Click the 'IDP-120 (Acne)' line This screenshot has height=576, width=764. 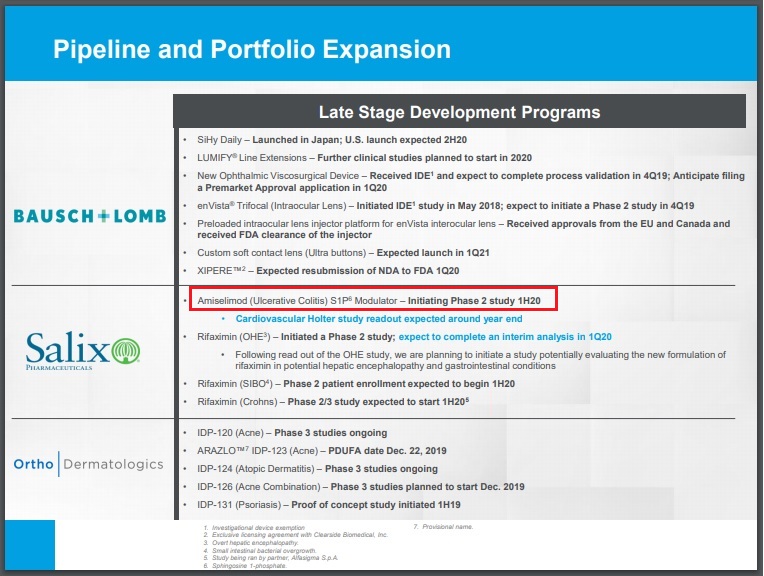click(x=292, y=433)
